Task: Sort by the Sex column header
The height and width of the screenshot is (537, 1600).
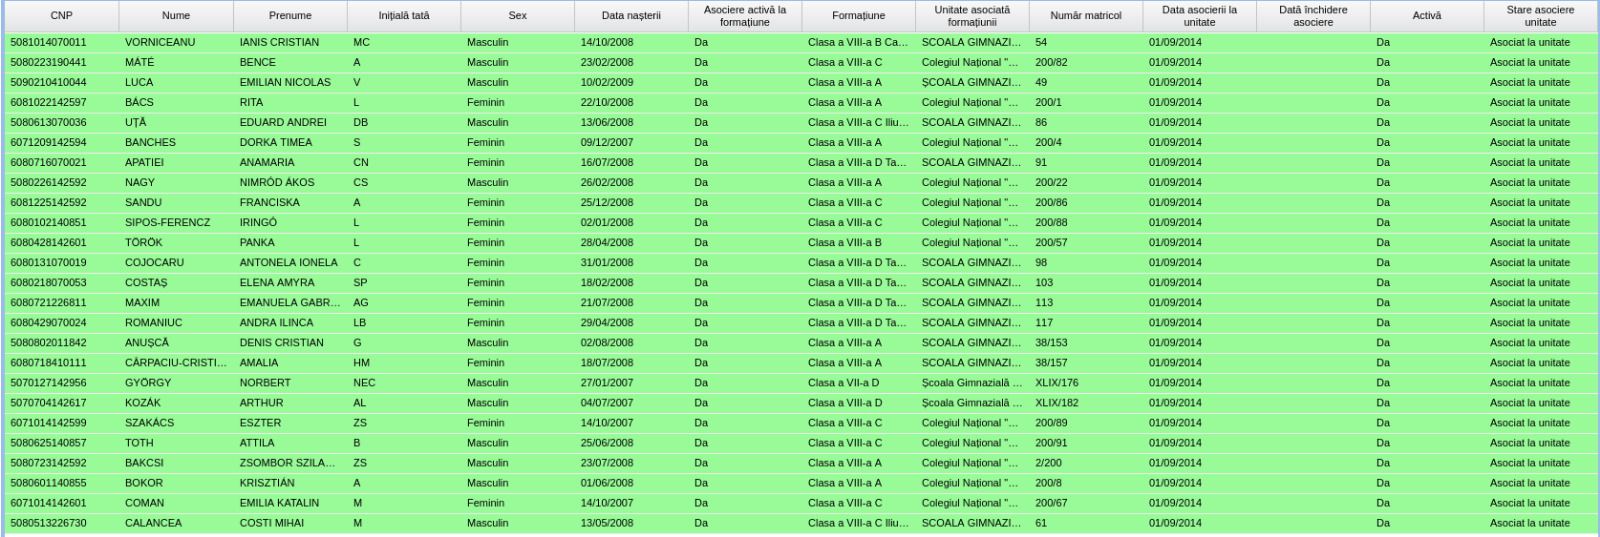Action: click(x=517, y=16)
